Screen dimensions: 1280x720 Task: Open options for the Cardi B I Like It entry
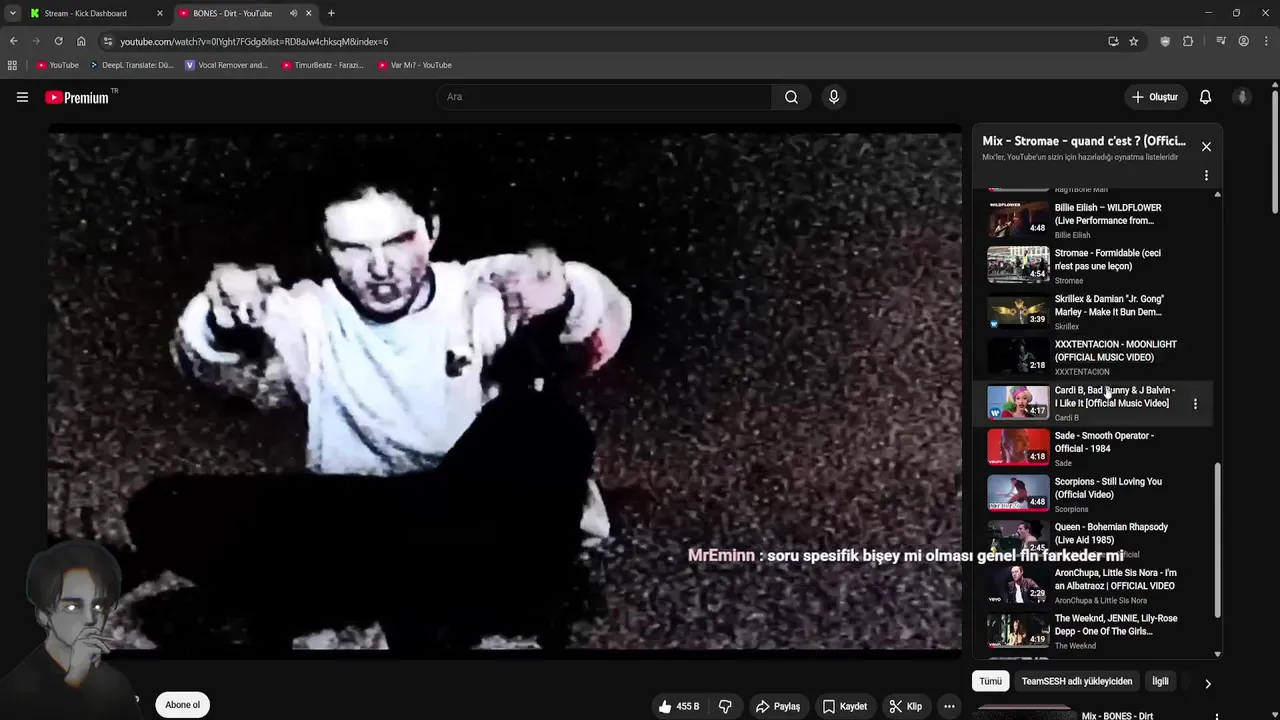click(1195, 404)
